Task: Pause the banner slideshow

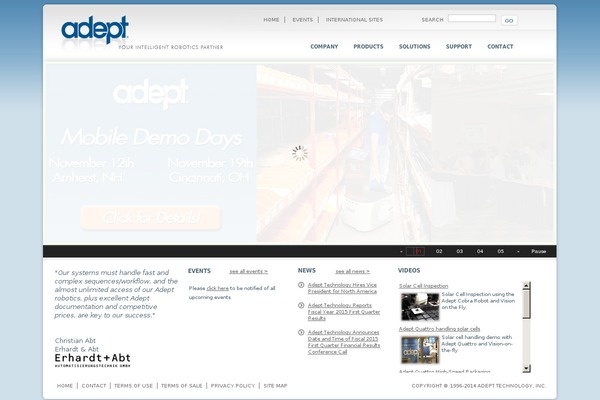Action: pyautogui.click(x=538, y=251)
